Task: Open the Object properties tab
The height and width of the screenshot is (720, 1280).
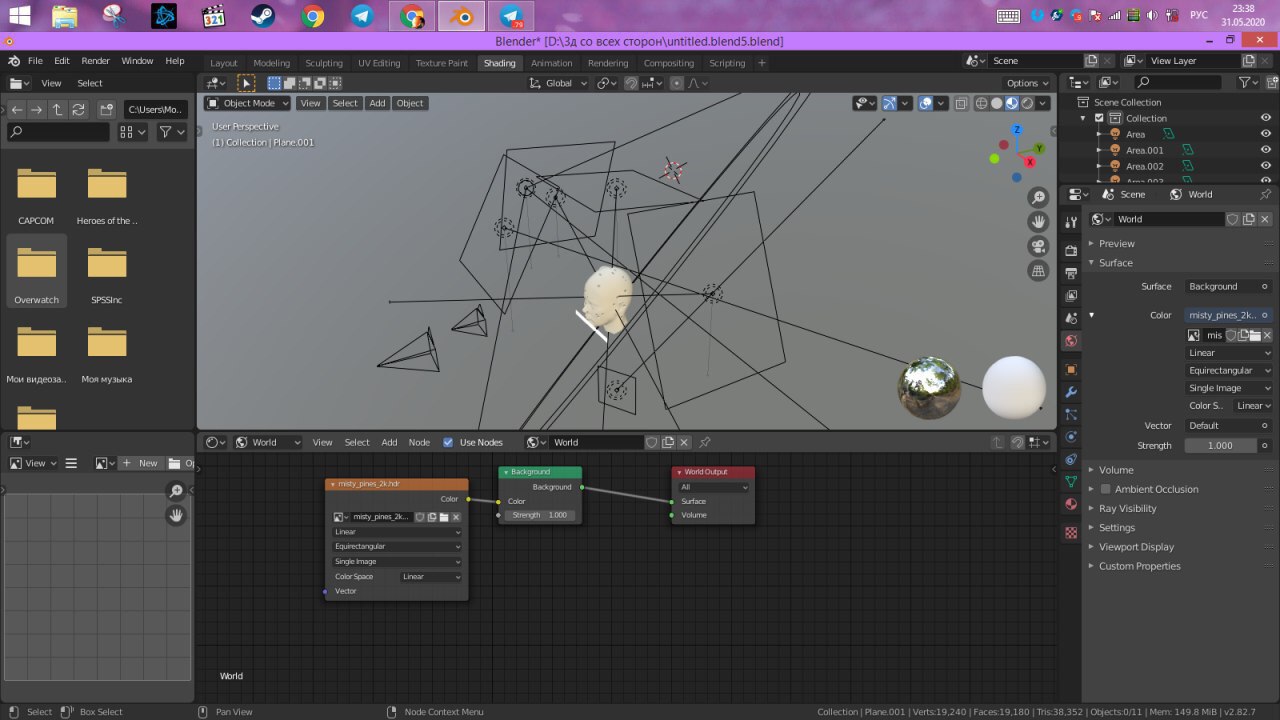Action: click(x=1071, y=369)
